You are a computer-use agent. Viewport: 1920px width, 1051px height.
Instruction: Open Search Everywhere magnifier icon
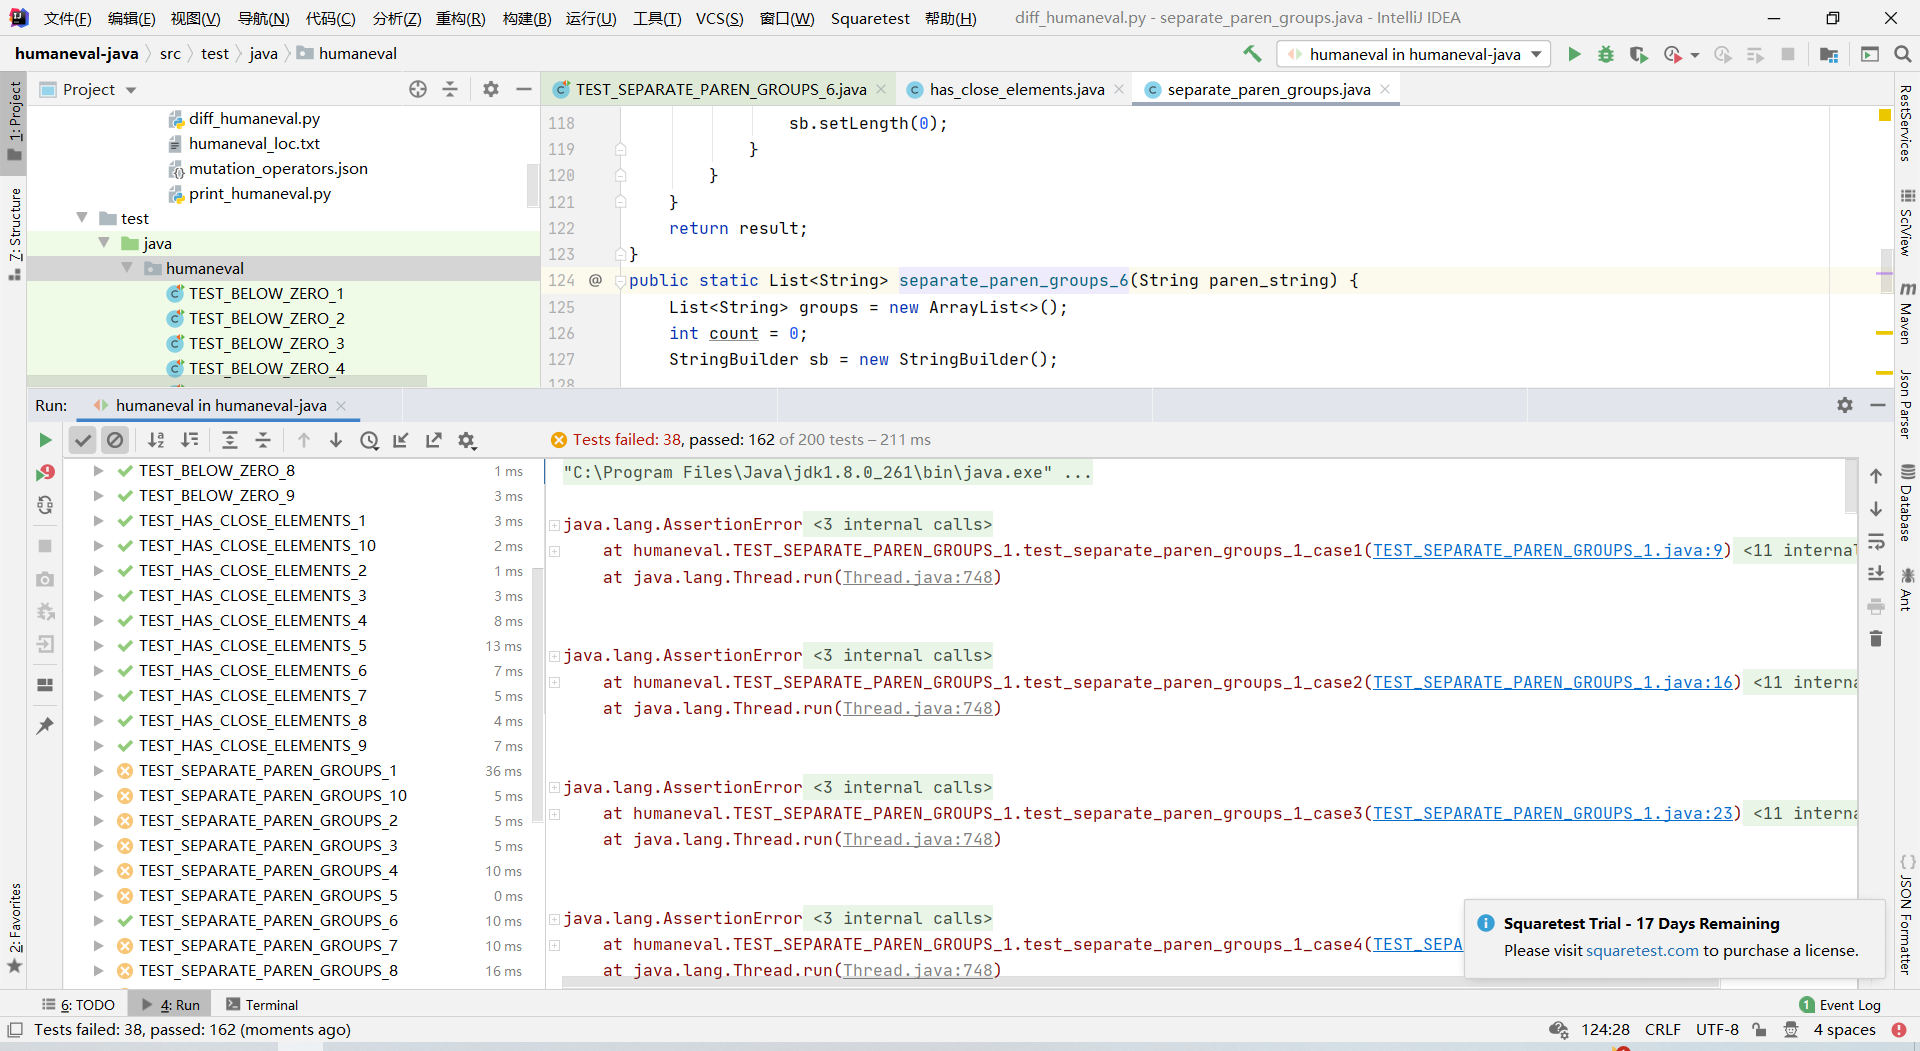point(1902,54)
